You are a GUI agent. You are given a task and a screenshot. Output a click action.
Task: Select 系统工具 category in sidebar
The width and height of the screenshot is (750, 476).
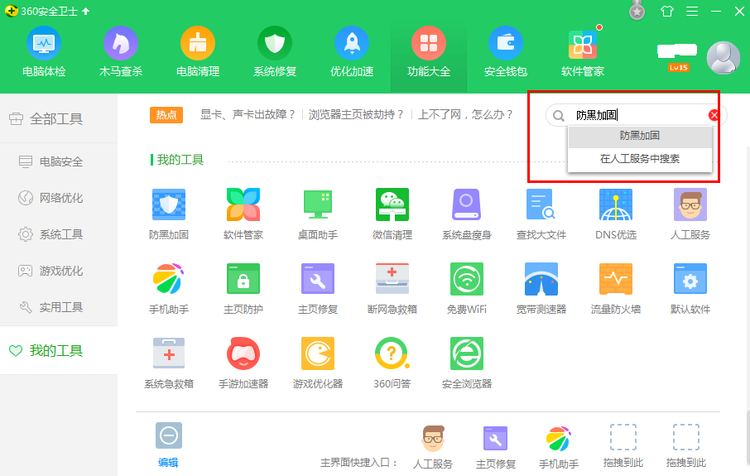(60, 234)
